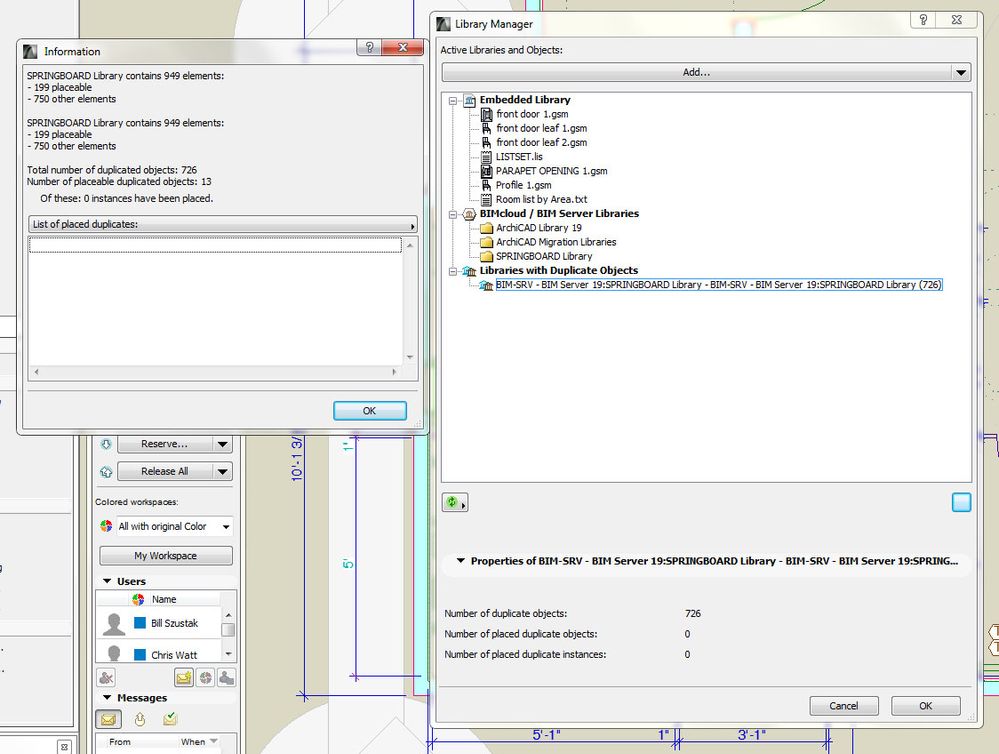This screenshot has height=754, width=999.
Task: Click Bill Szustak's blue color swatch
Action: pyautogui.click(x=140, y=623)
